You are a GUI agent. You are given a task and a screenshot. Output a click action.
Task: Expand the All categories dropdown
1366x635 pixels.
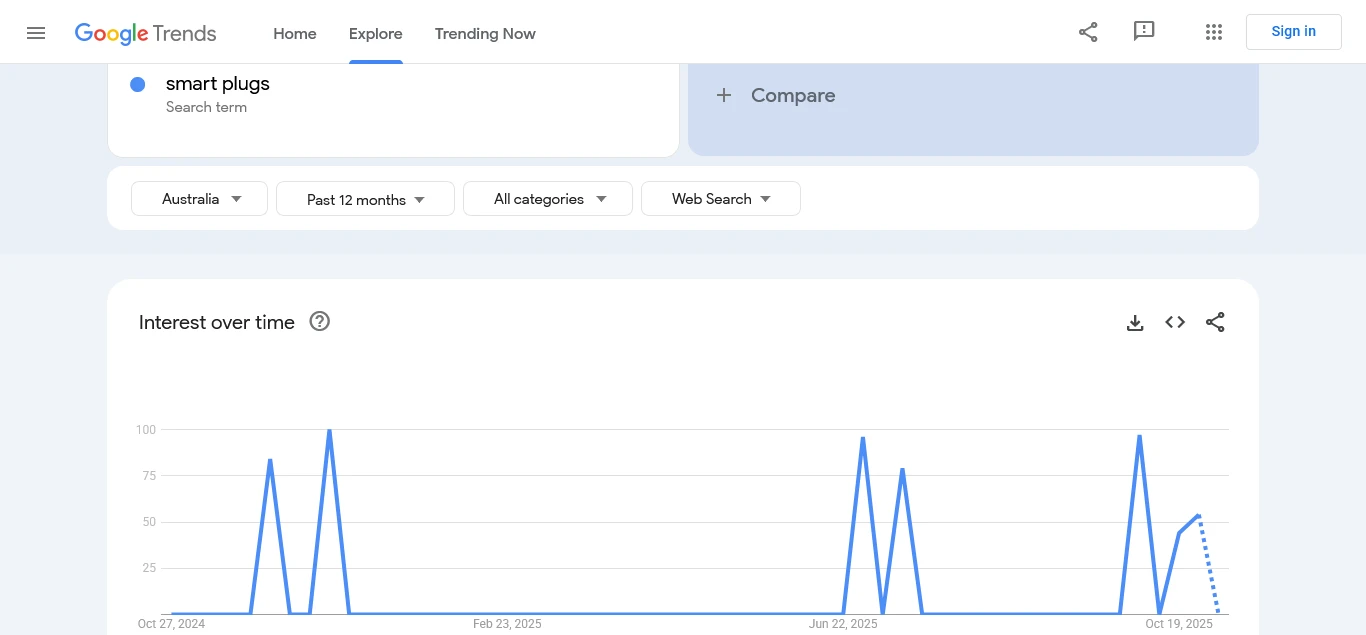(548, 199)
